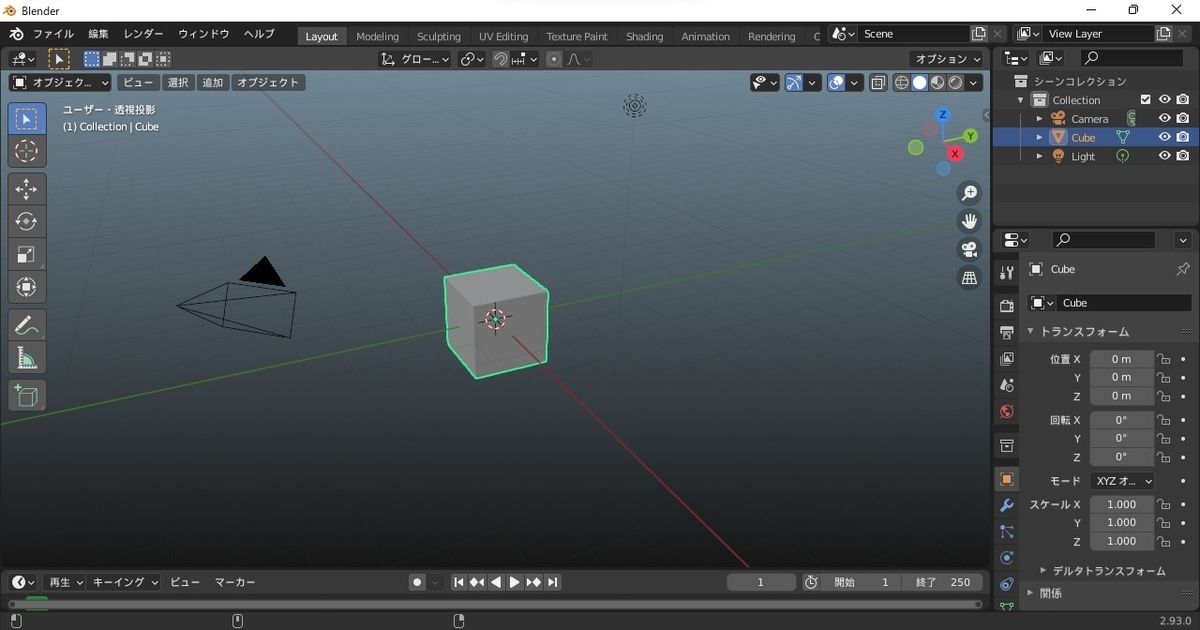This screenshot has height=630, width=1200.
Task: Switch to the UV Editing workspace tab
Action: coord(503,36)
